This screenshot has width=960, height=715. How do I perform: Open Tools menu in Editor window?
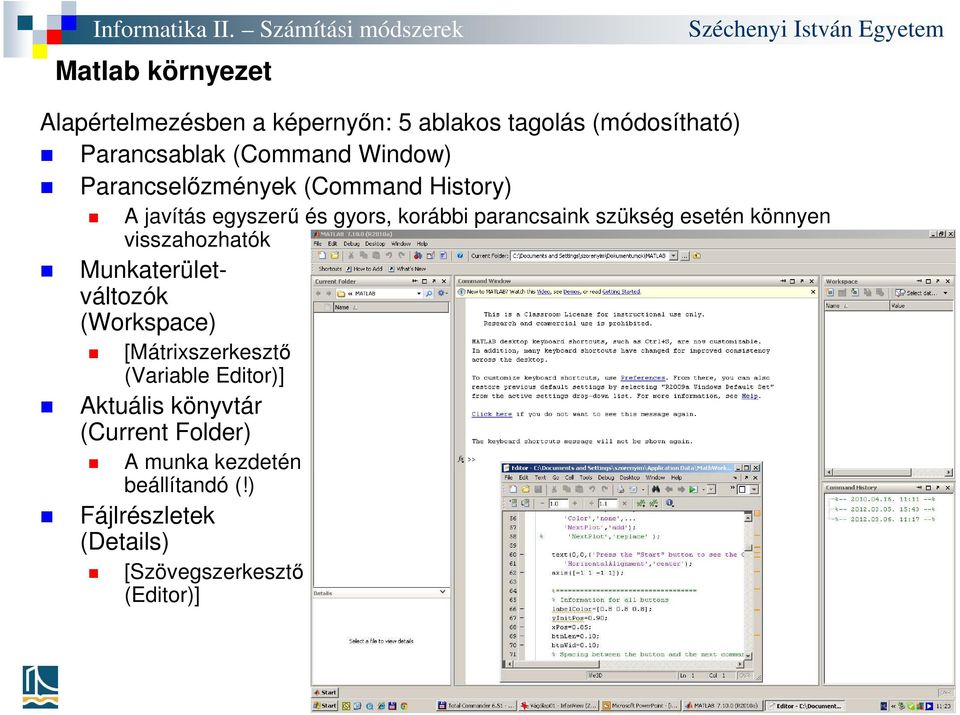(586, 477)
